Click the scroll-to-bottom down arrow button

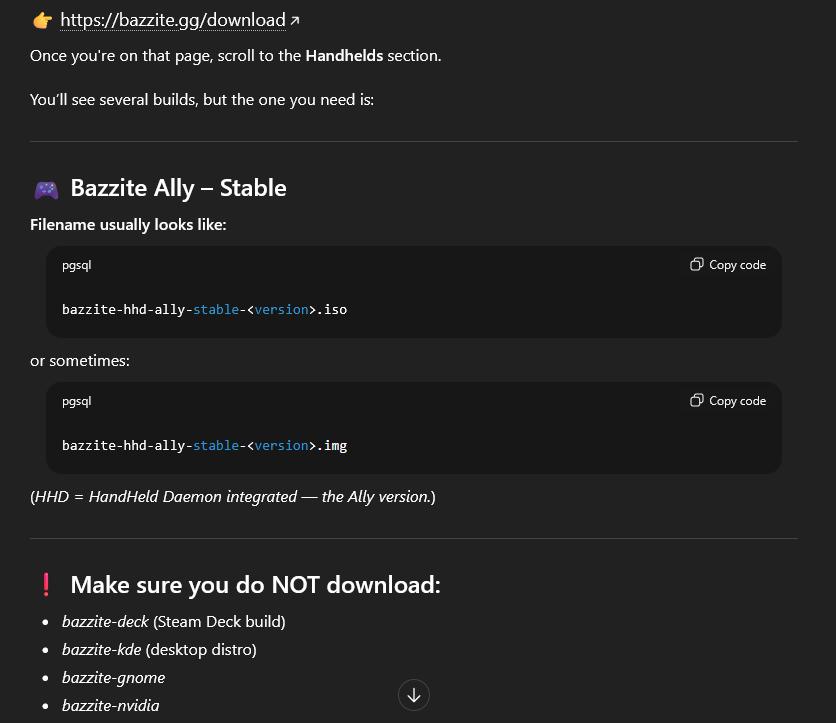coord(414,695)
